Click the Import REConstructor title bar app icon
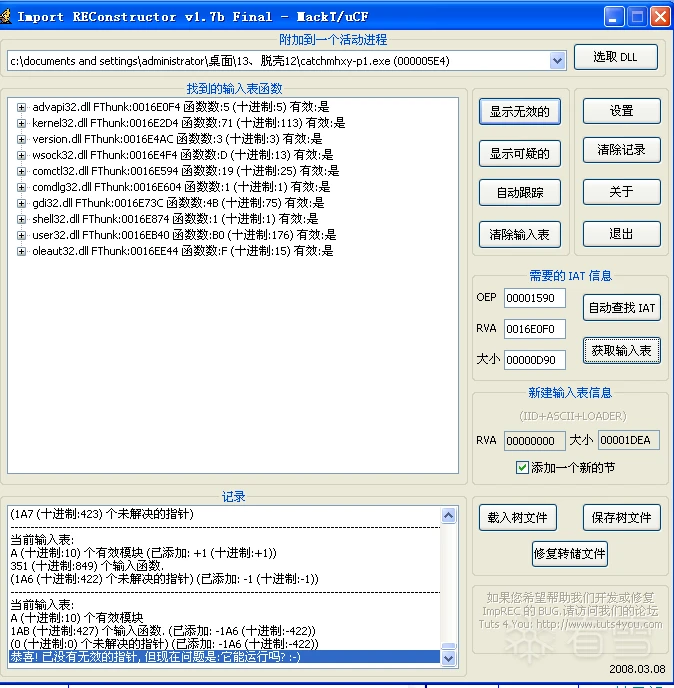 pos(6,17)
